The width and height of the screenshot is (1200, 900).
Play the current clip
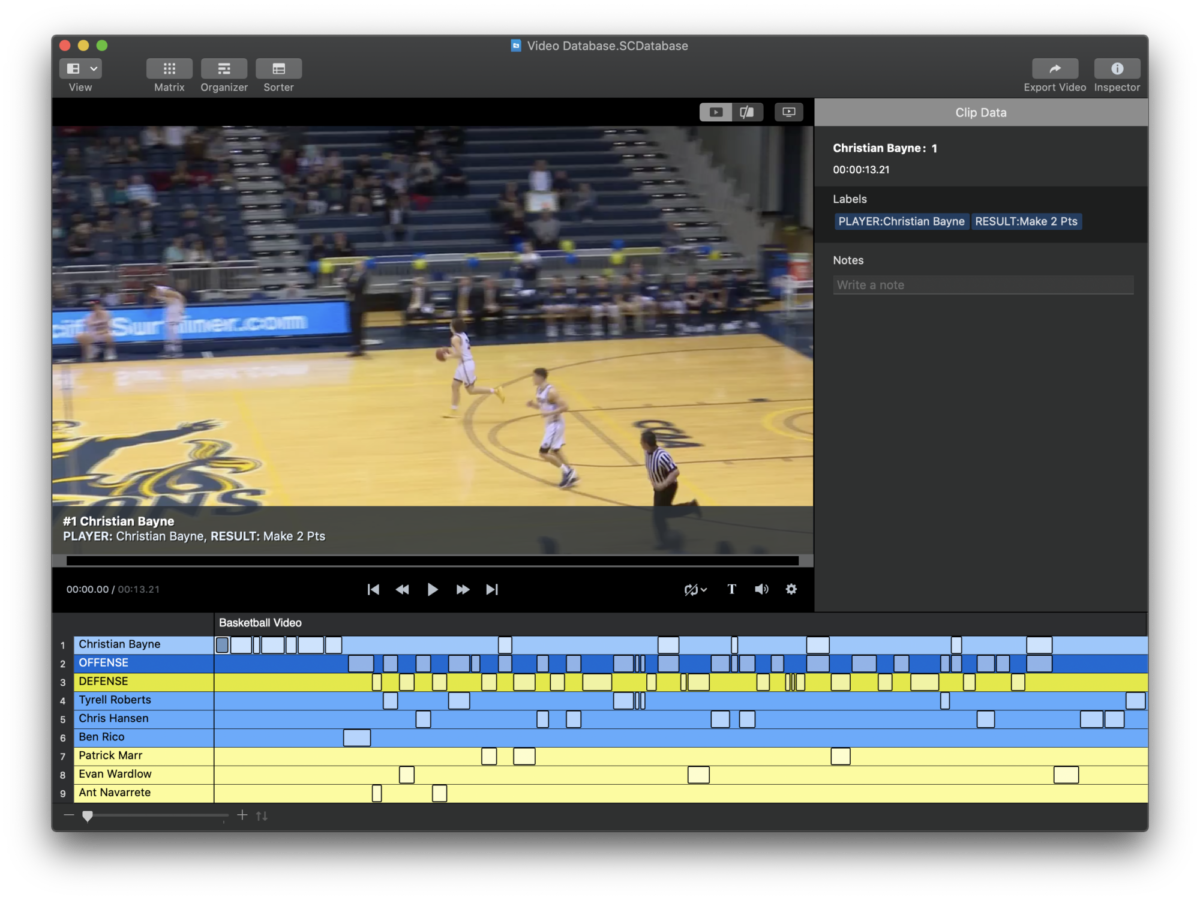tap(432, 589)
